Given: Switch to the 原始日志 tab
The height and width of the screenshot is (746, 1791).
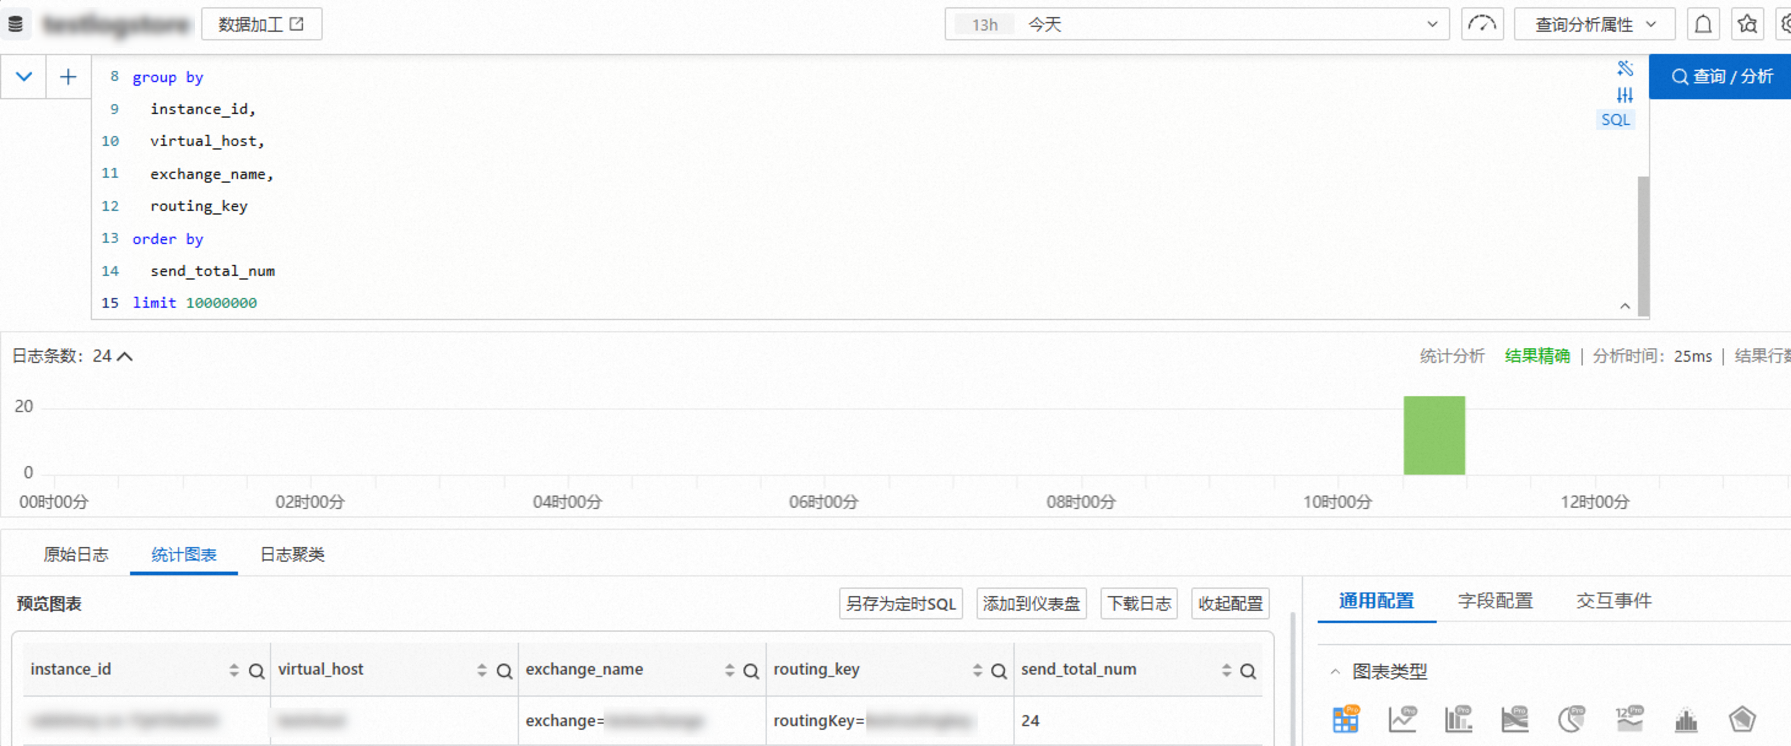Looking at the screenshot, I should point(76,554).
